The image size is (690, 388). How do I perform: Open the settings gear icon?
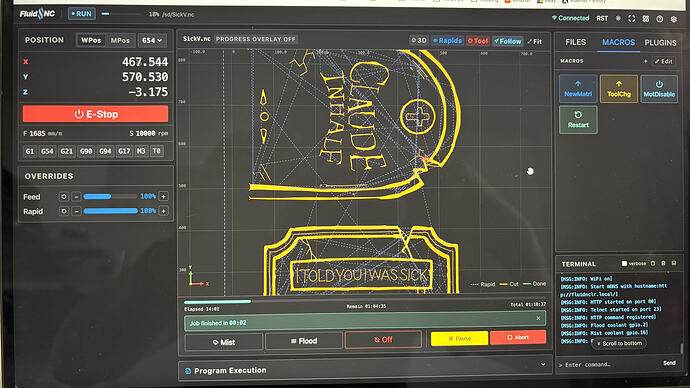coord(674,19)
